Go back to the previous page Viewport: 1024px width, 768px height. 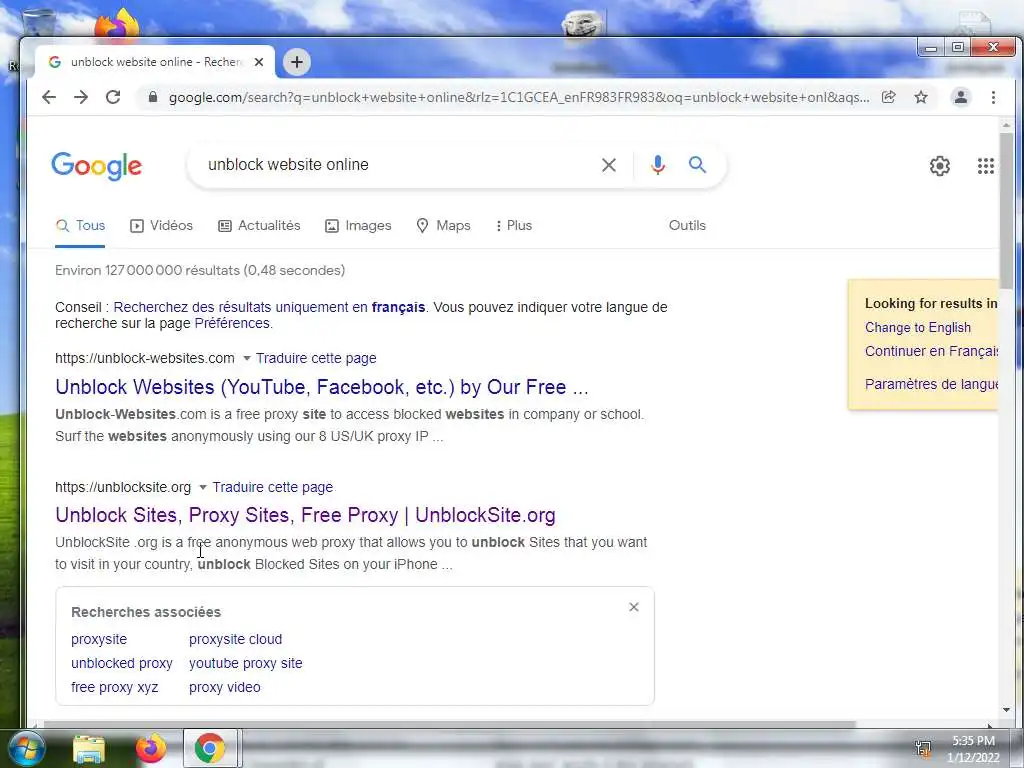(x=49, y=97)
